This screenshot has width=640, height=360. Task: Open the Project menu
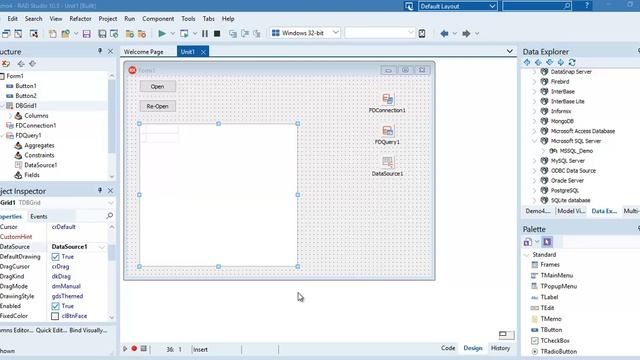(108, 19)
